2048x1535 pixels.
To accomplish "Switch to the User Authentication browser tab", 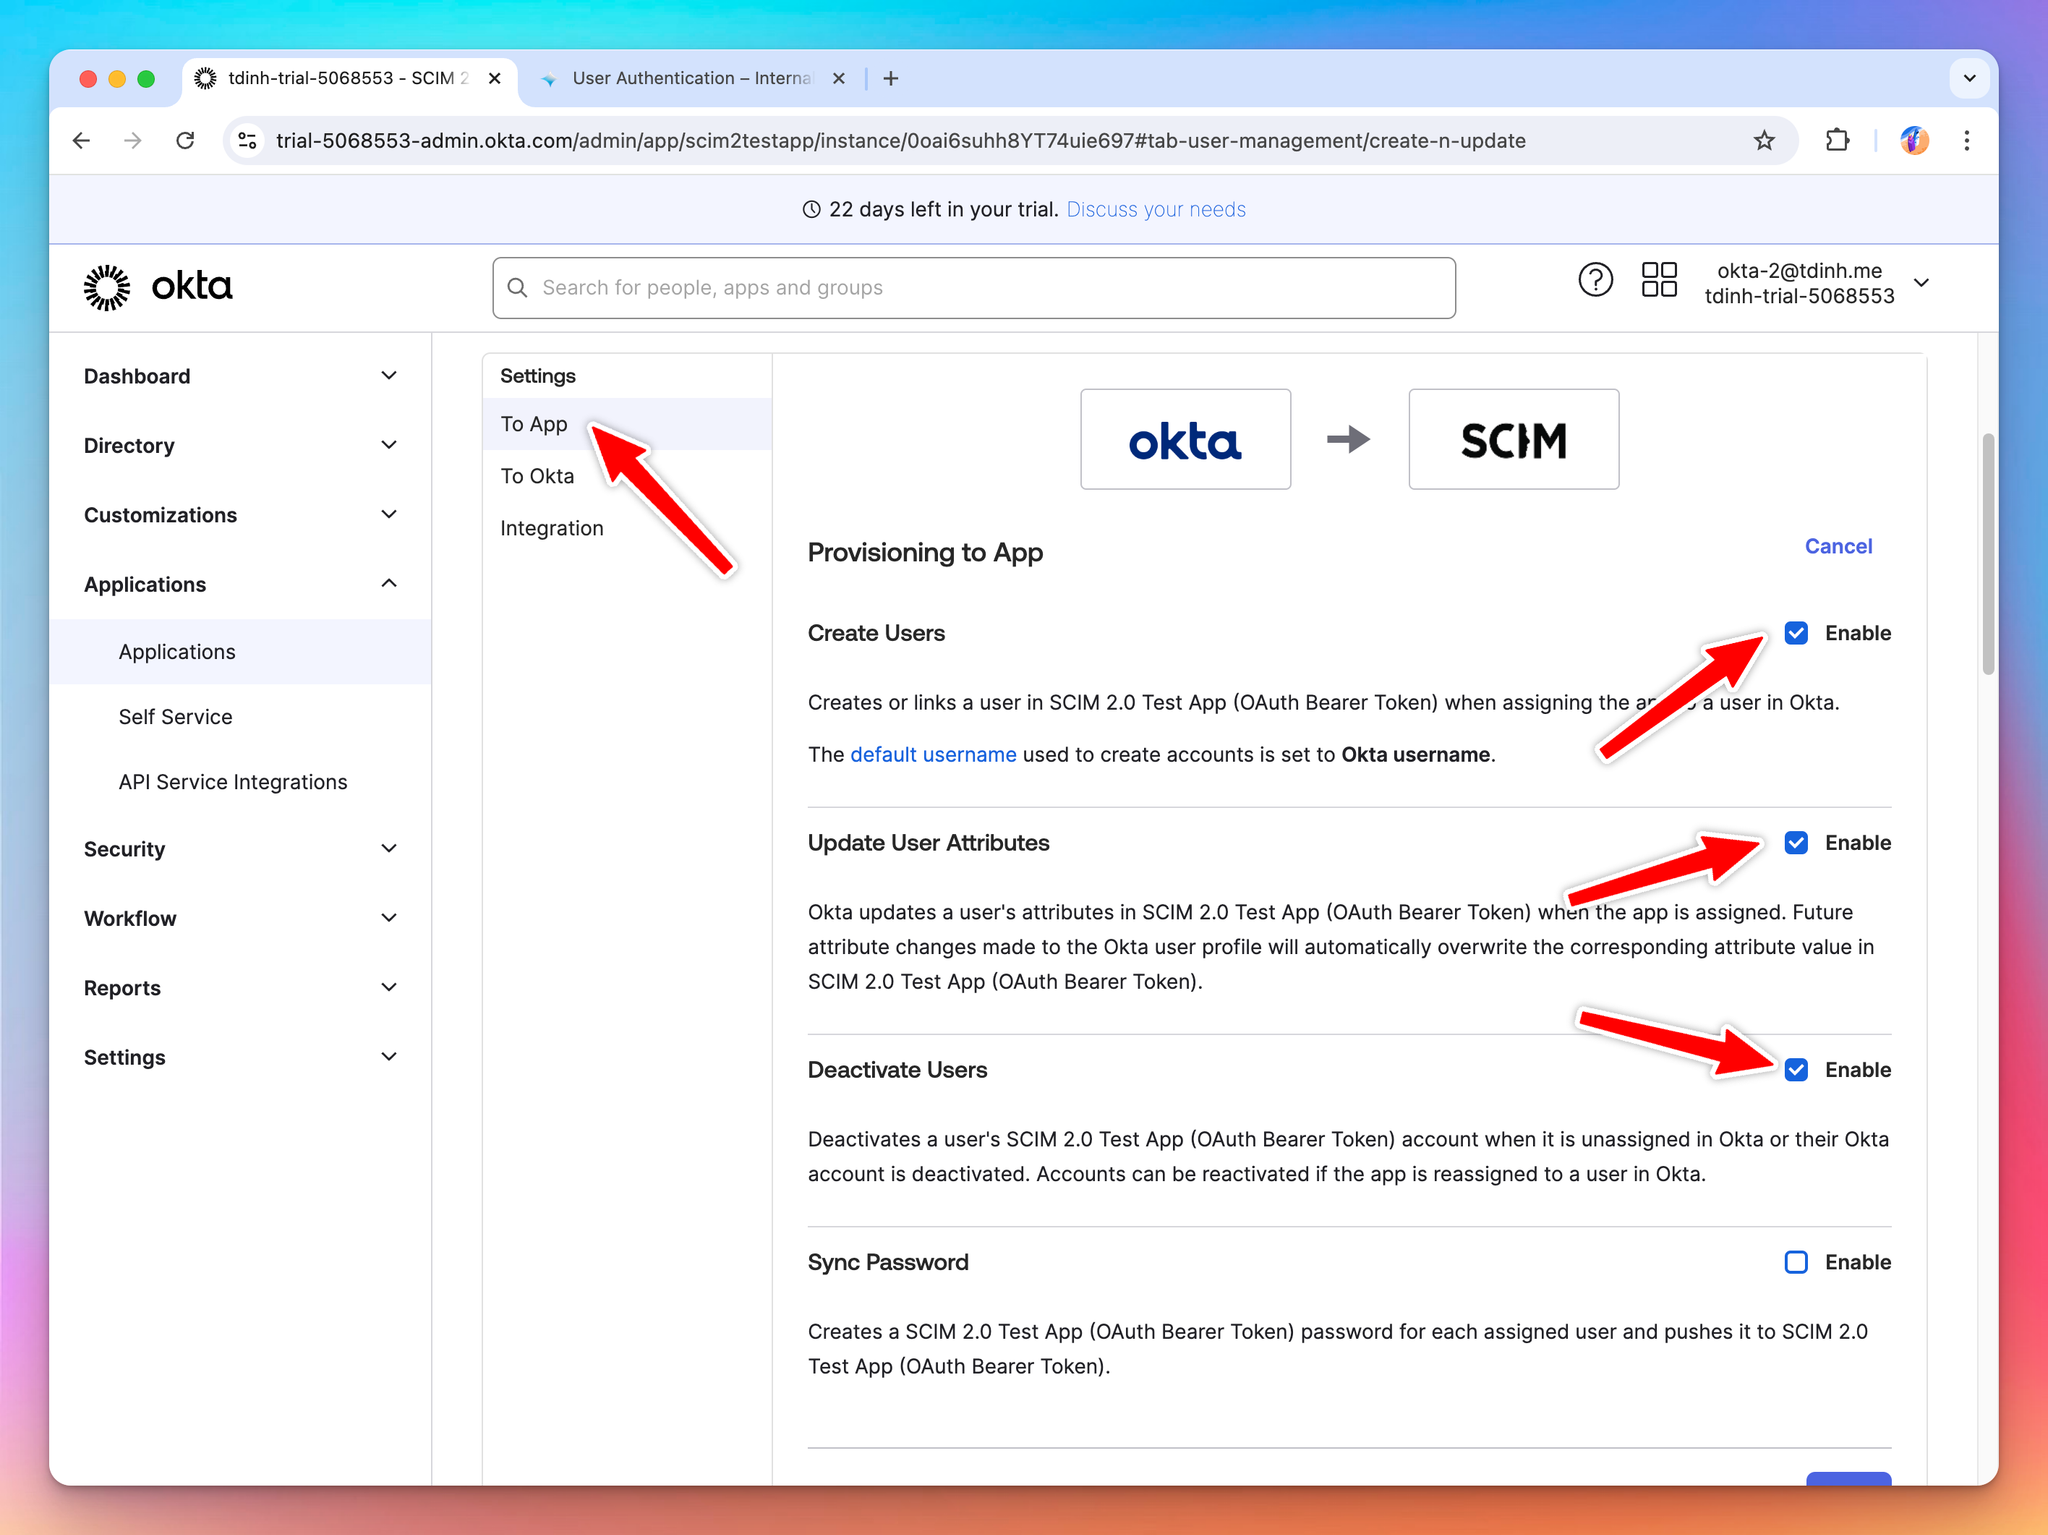I will [x=690, y=78].
